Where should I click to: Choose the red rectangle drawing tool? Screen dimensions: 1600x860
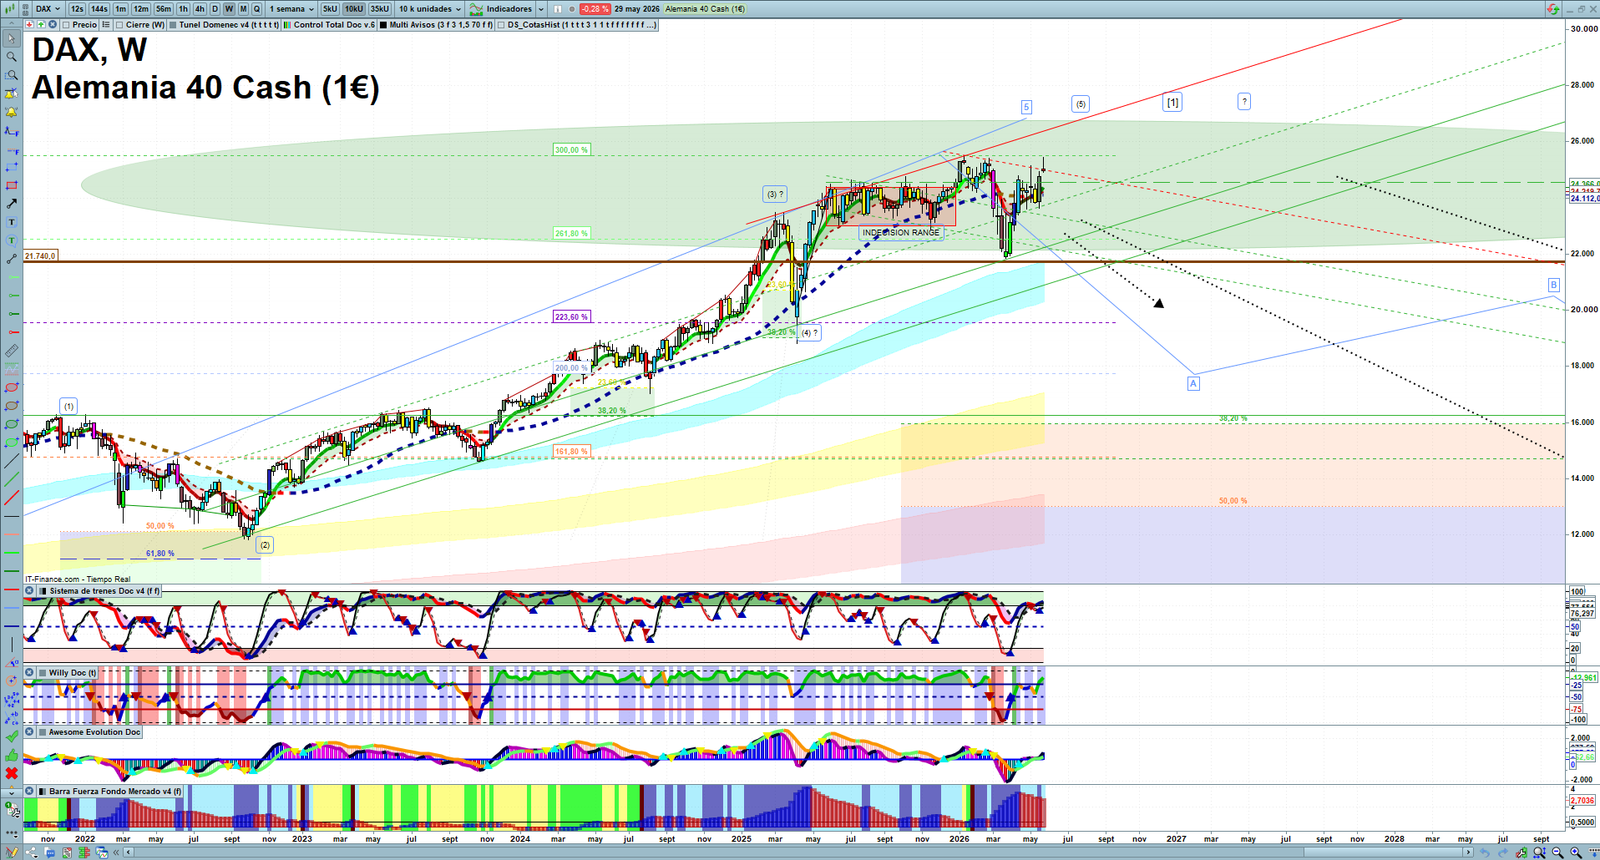[11, 185]
